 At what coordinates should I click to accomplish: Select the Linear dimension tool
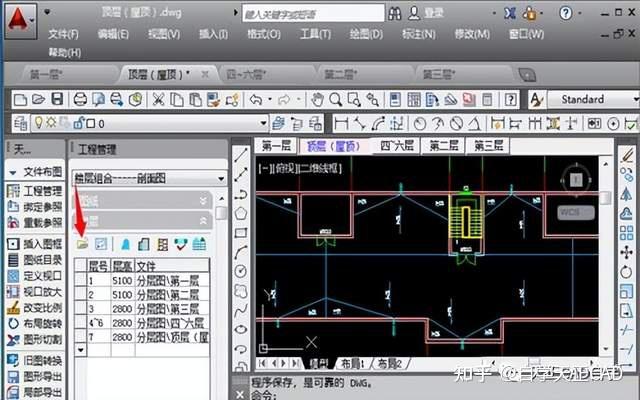(341, 123)
